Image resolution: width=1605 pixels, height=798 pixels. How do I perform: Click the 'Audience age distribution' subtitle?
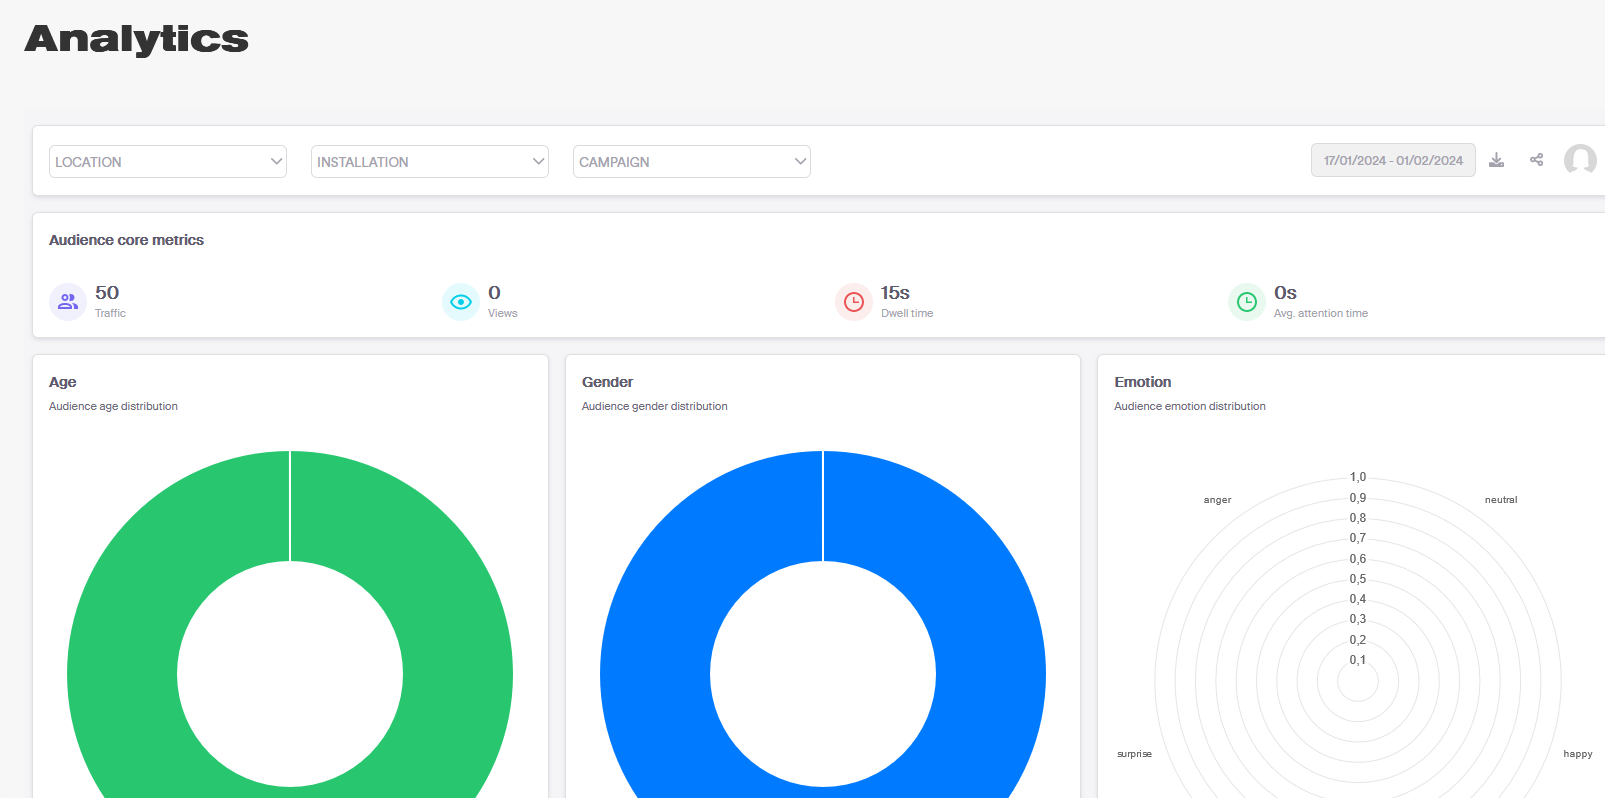113,406
